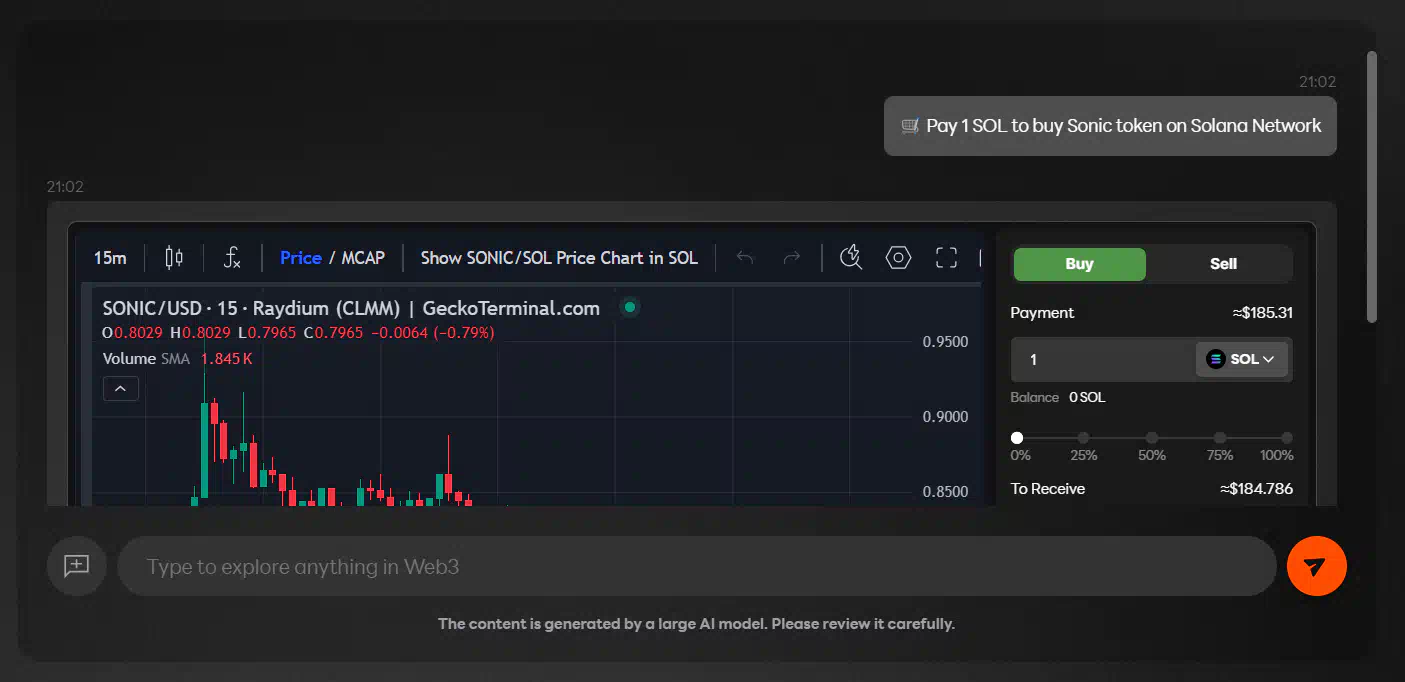The height and width of the screenshot is (682, 1405).
Task: Focus the Type to explore anything input
Action: (x=696, y=566)
